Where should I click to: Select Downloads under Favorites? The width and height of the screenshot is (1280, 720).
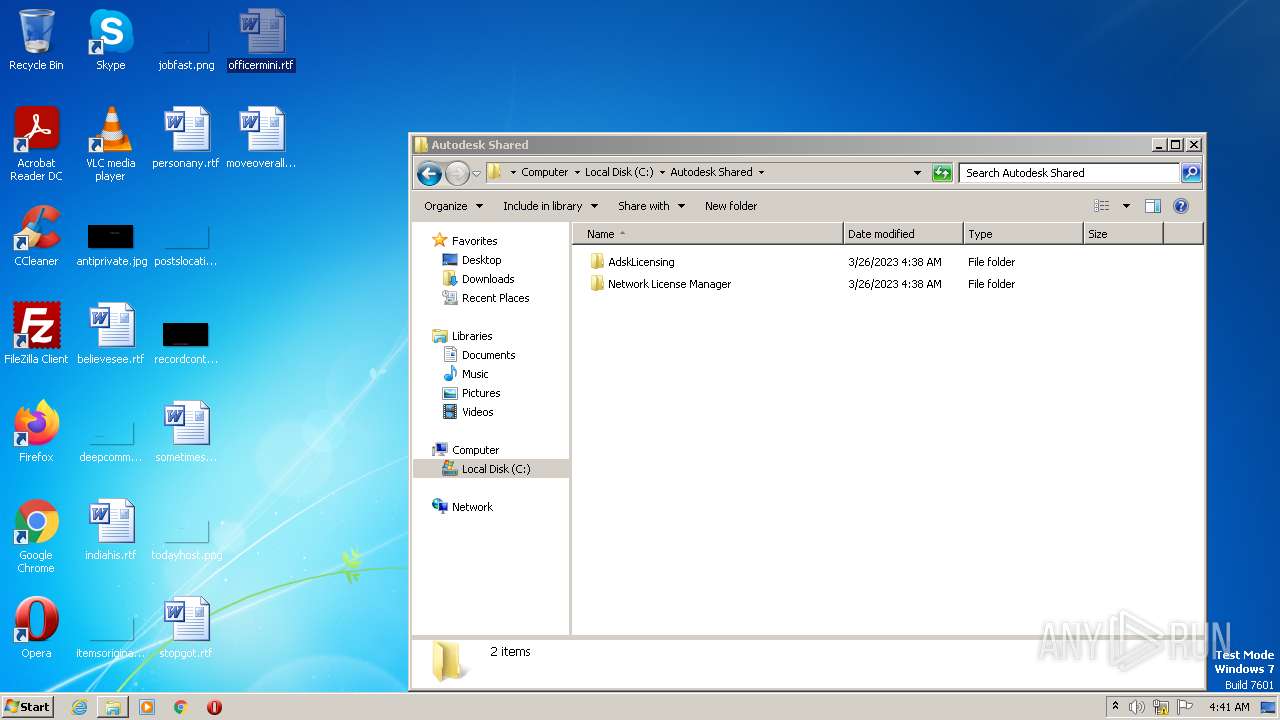488,279
